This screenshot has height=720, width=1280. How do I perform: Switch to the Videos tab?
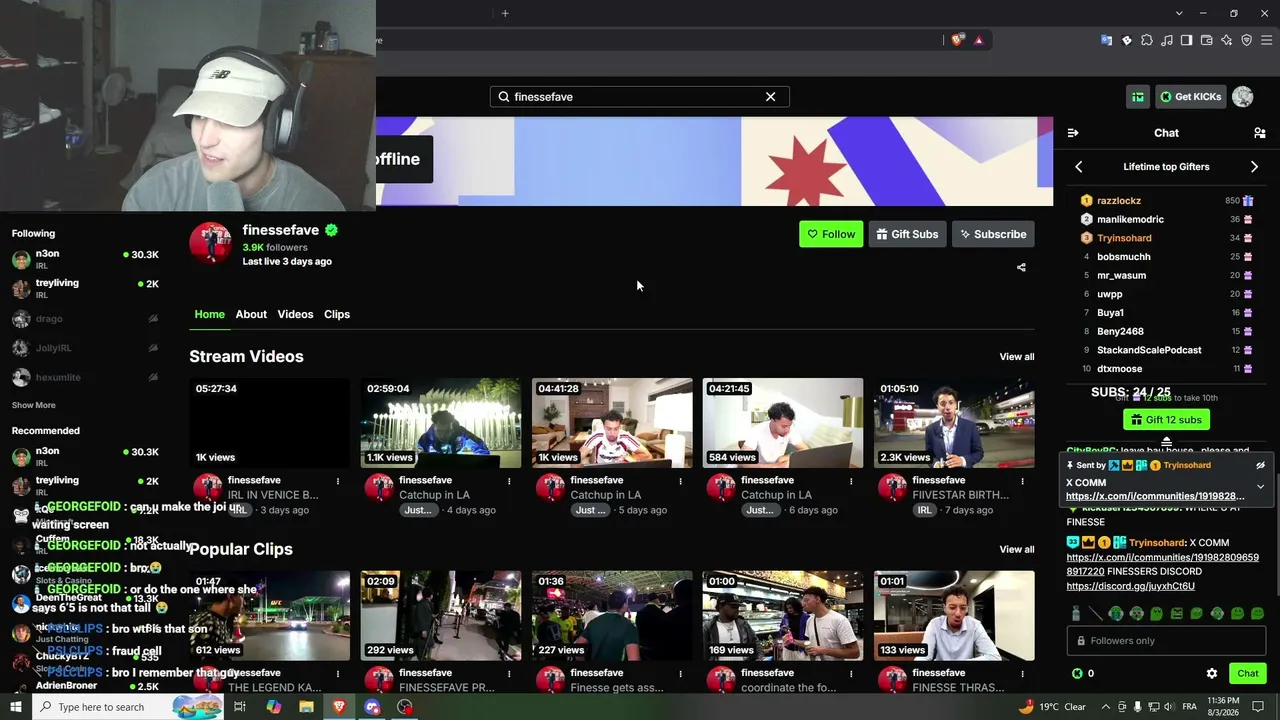pos(295,314)
